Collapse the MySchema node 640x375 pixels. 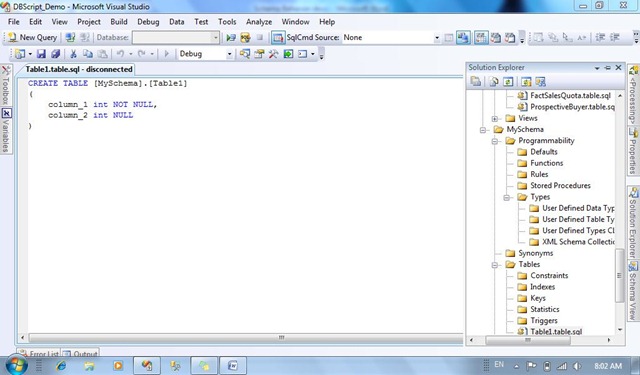483,130
